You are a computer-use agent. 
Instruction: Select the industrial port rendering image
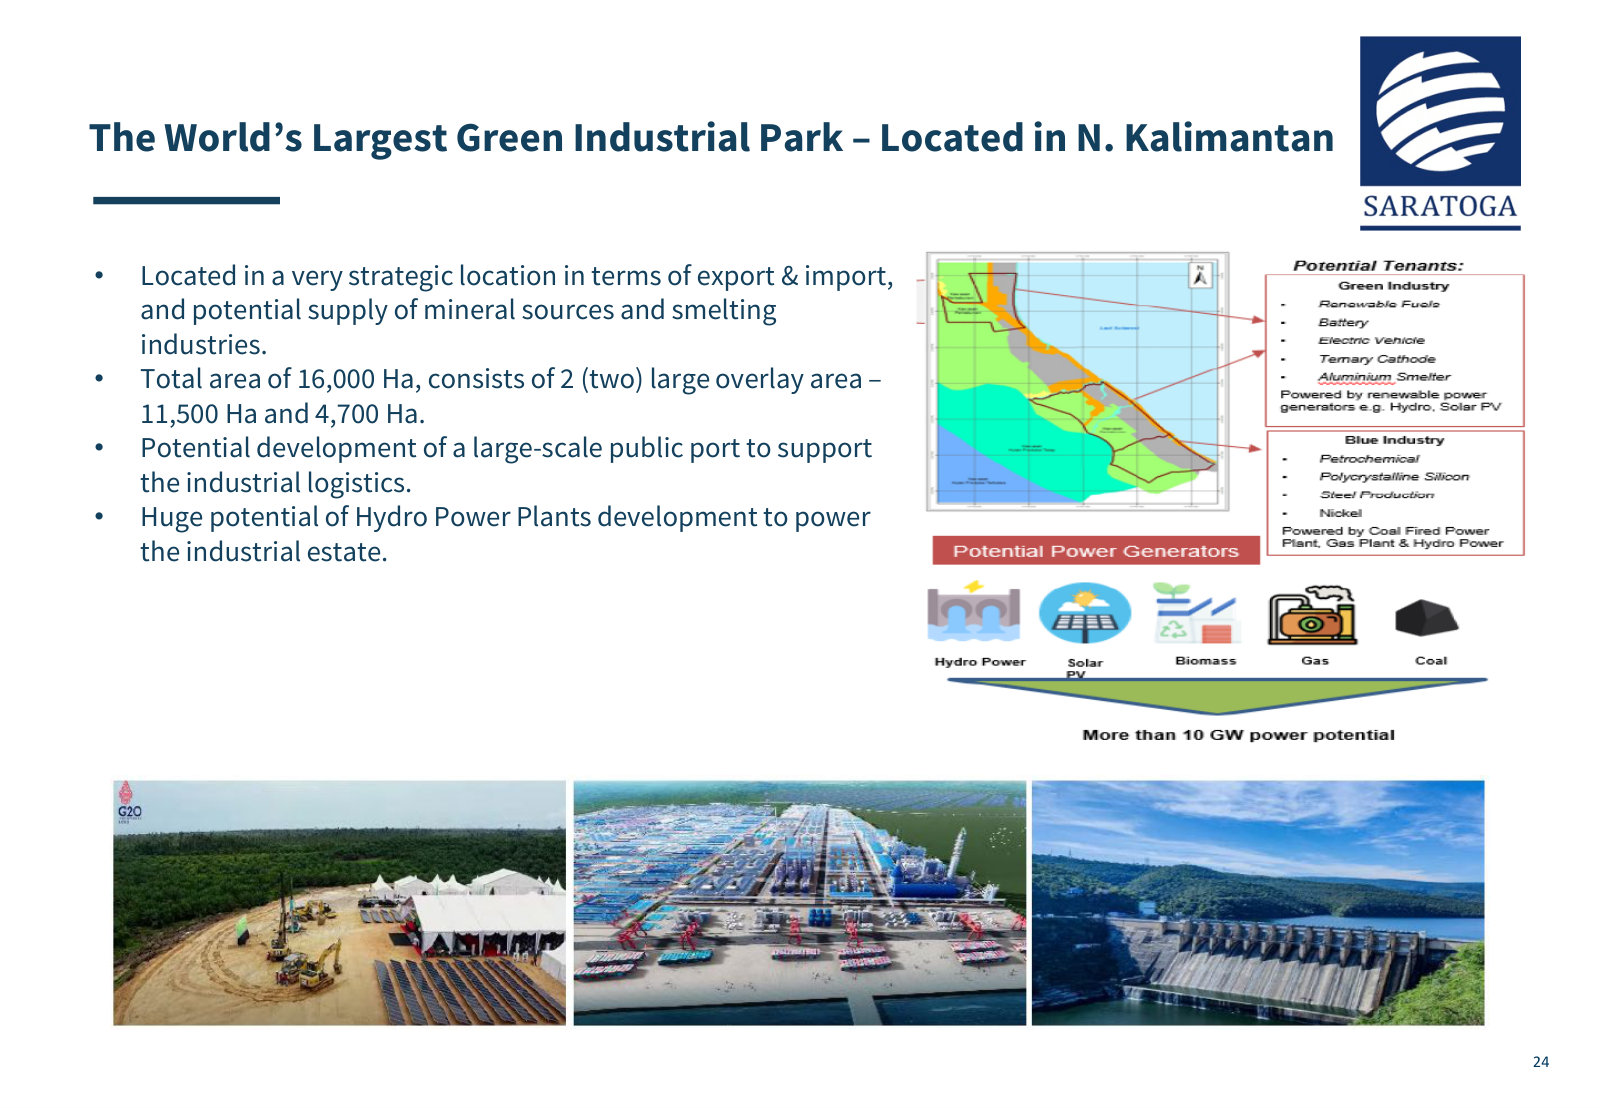tap(800, 903)
